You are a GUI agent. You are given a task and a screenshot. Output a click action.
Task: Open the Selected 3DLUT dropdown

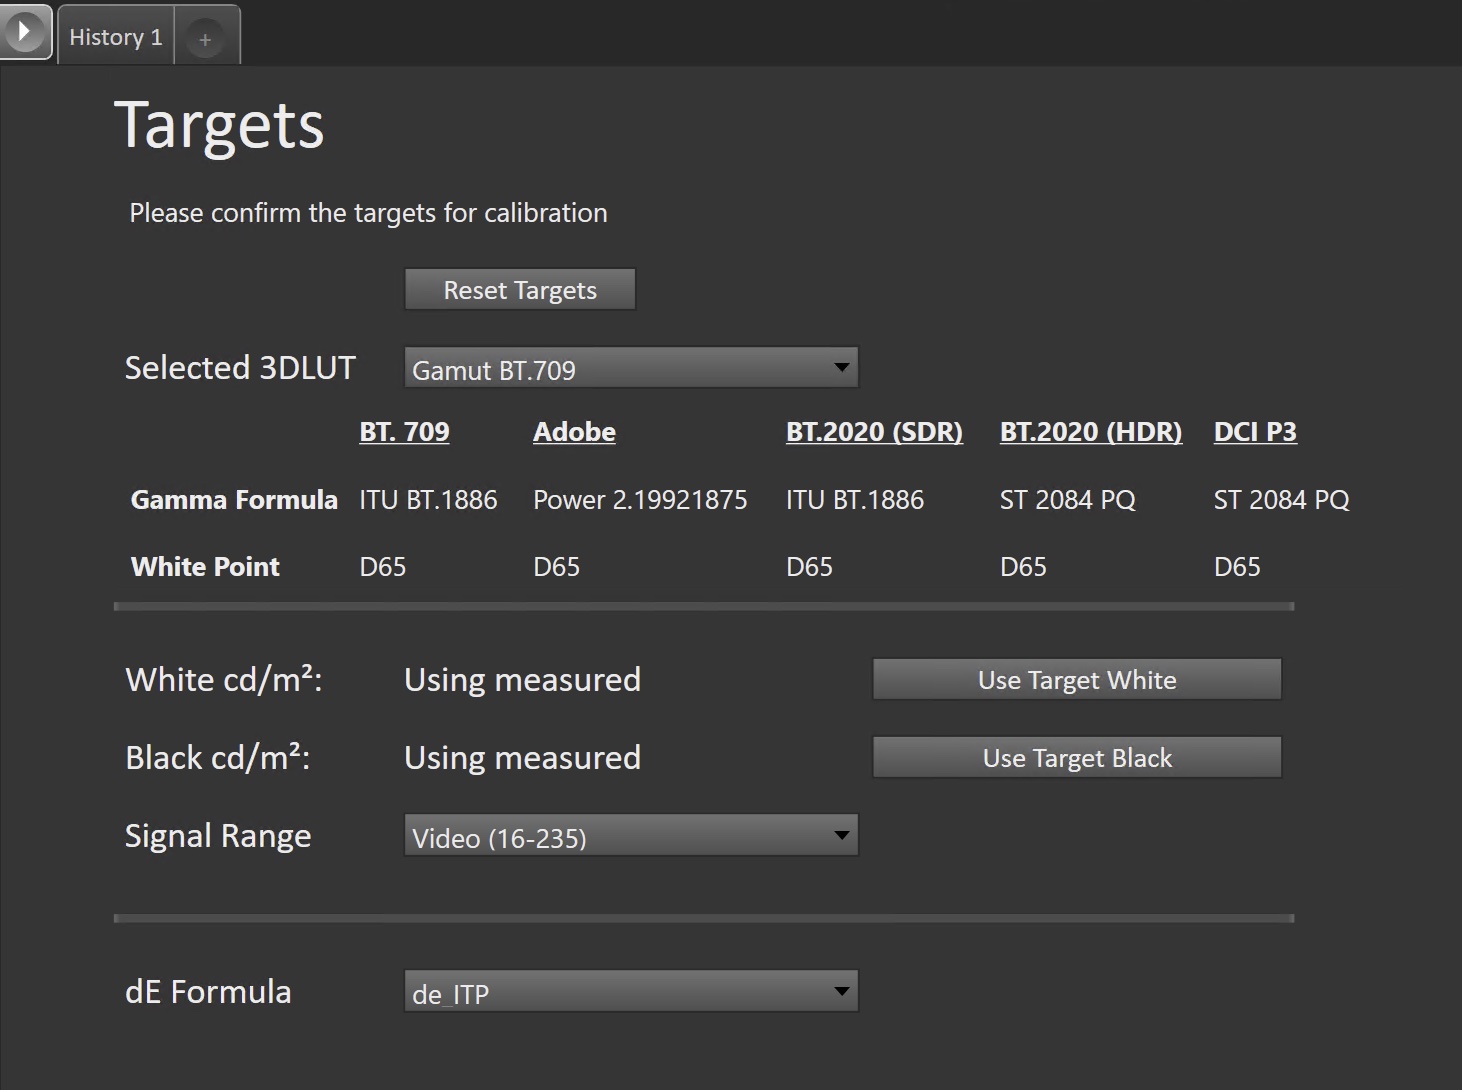pyautogui.click(x=631, y=368)
